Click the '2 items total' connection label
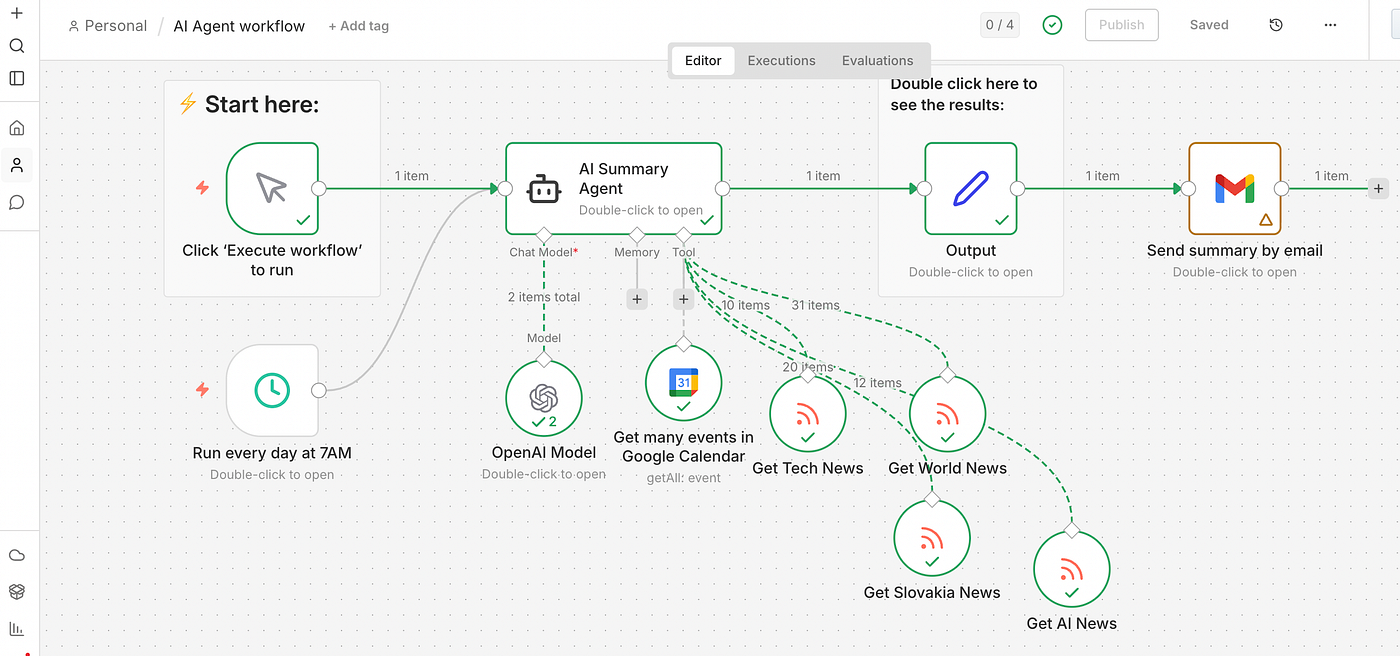The width and height of the screenshot is (1400, 656). (x=544, y=297)
